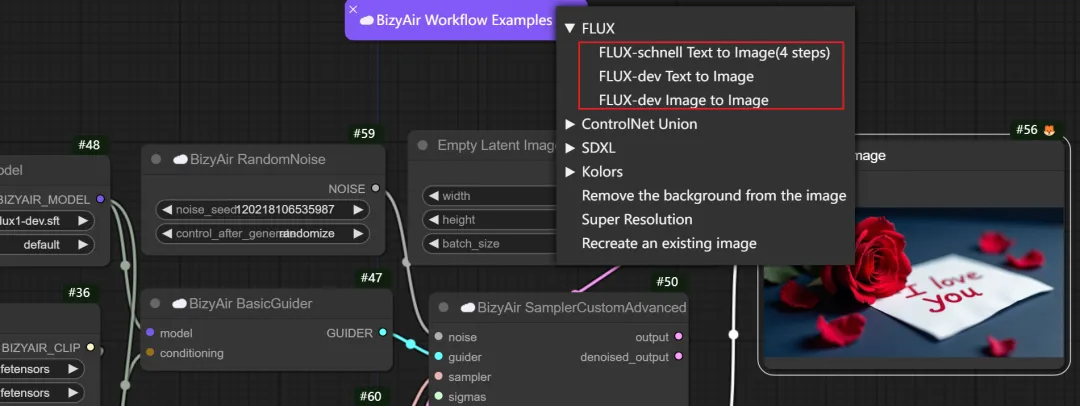Viewport: 1080px width, 406px height.
Task: Choose FLUX-dev Image to Image workflow
Action: (x=683, y=100)
